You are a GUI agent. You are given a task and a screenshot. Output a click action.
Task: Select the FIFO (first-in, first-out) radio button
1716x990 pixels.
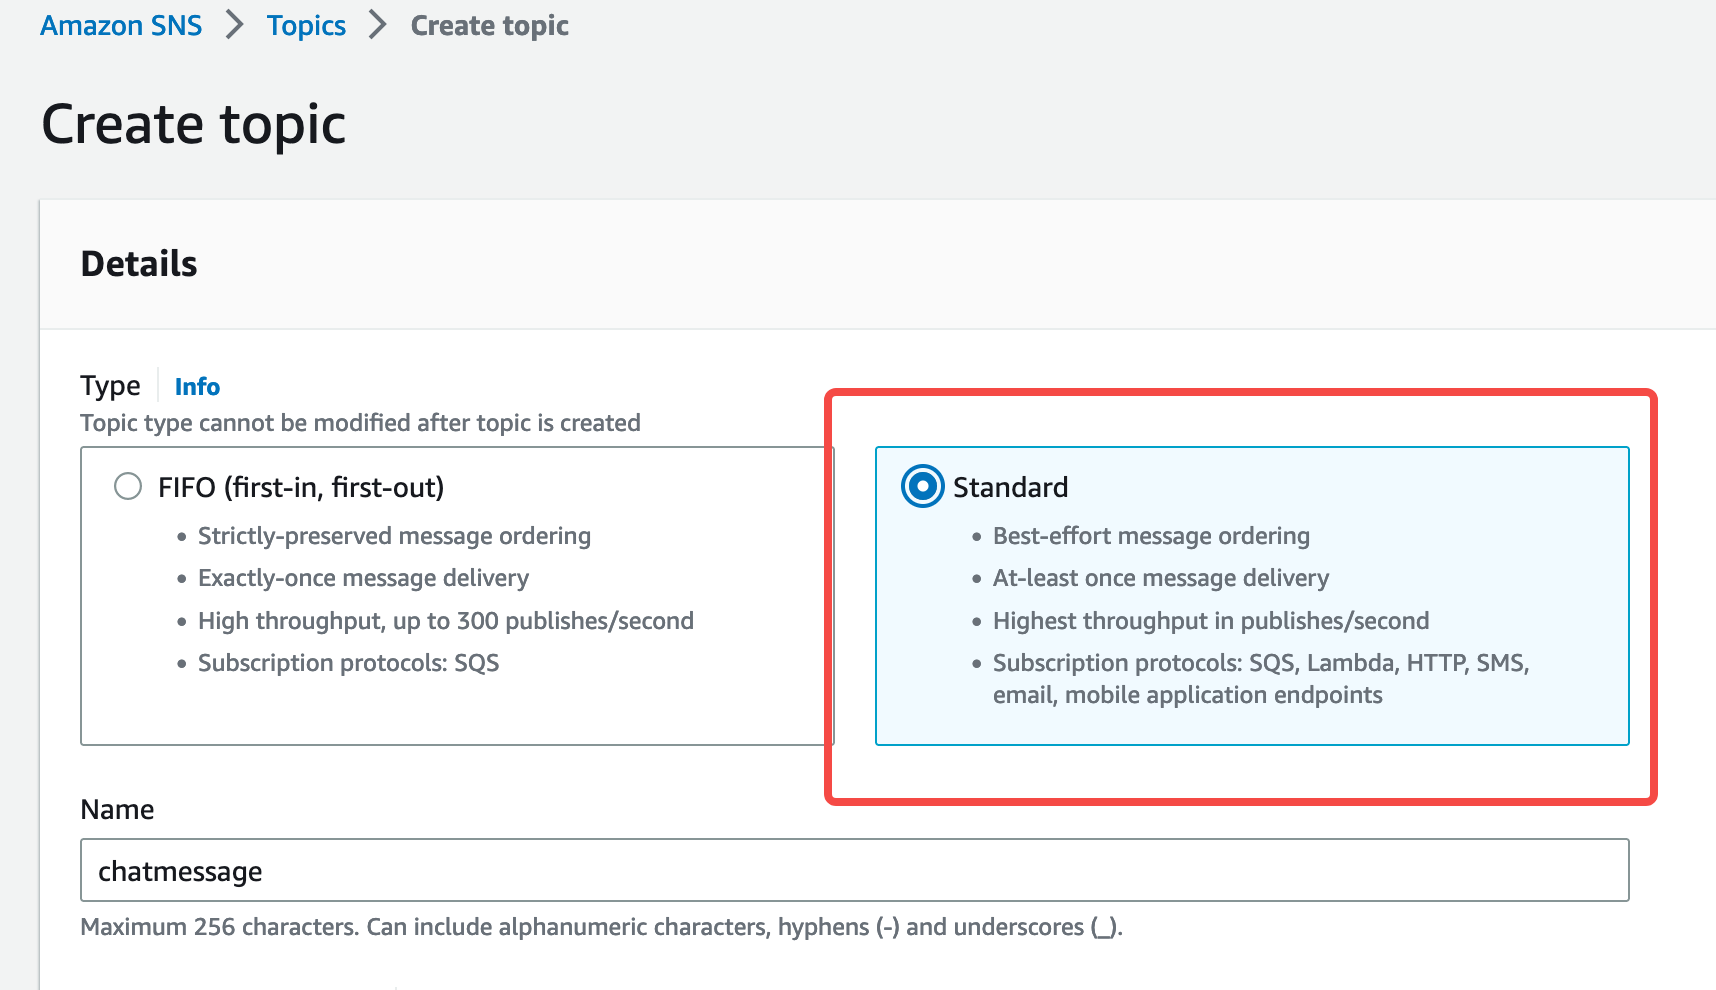pyautogui.click(x=128, y=487)
